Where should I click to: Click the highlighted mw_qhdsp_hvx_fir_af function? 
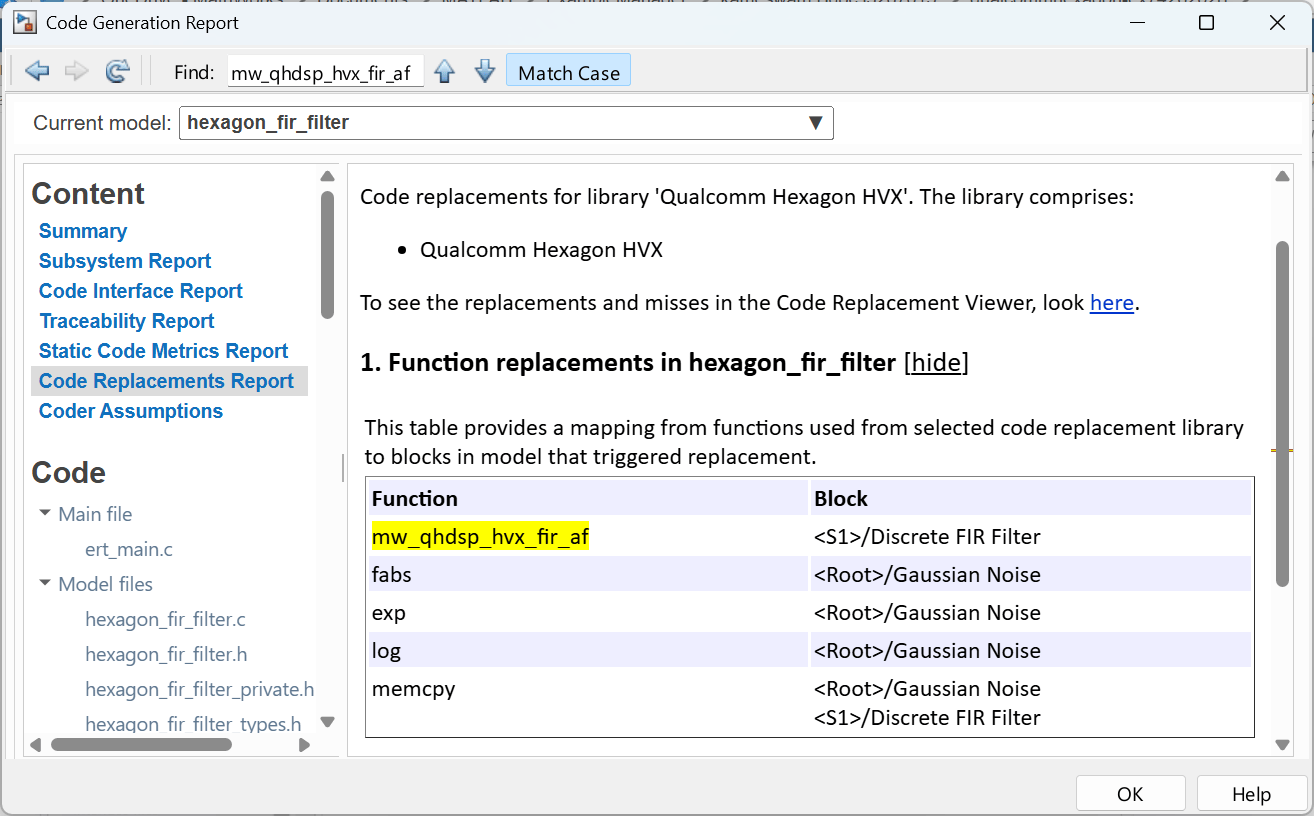coord(480,537)
